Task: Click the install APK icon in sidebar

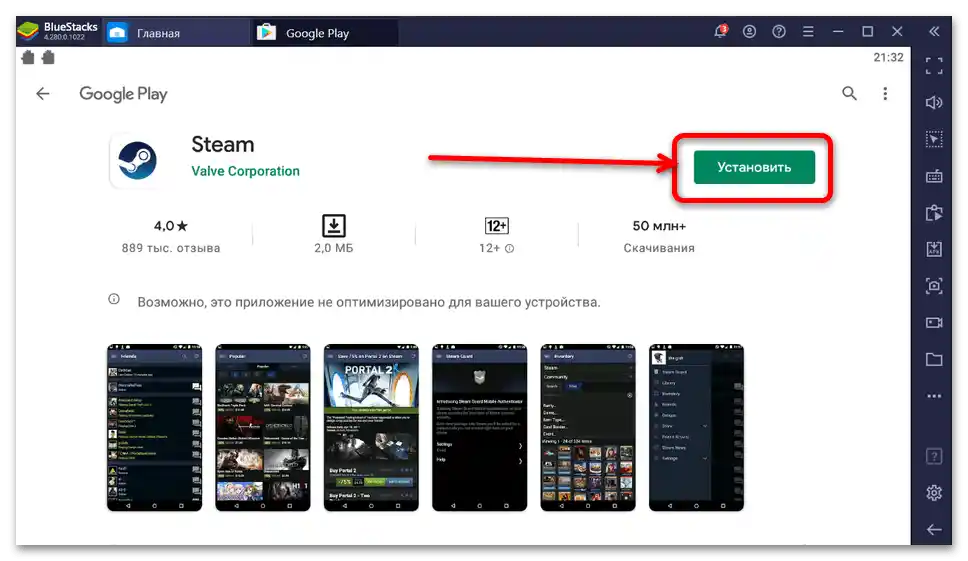Action: pyautogui.click(x=934, y=249)
